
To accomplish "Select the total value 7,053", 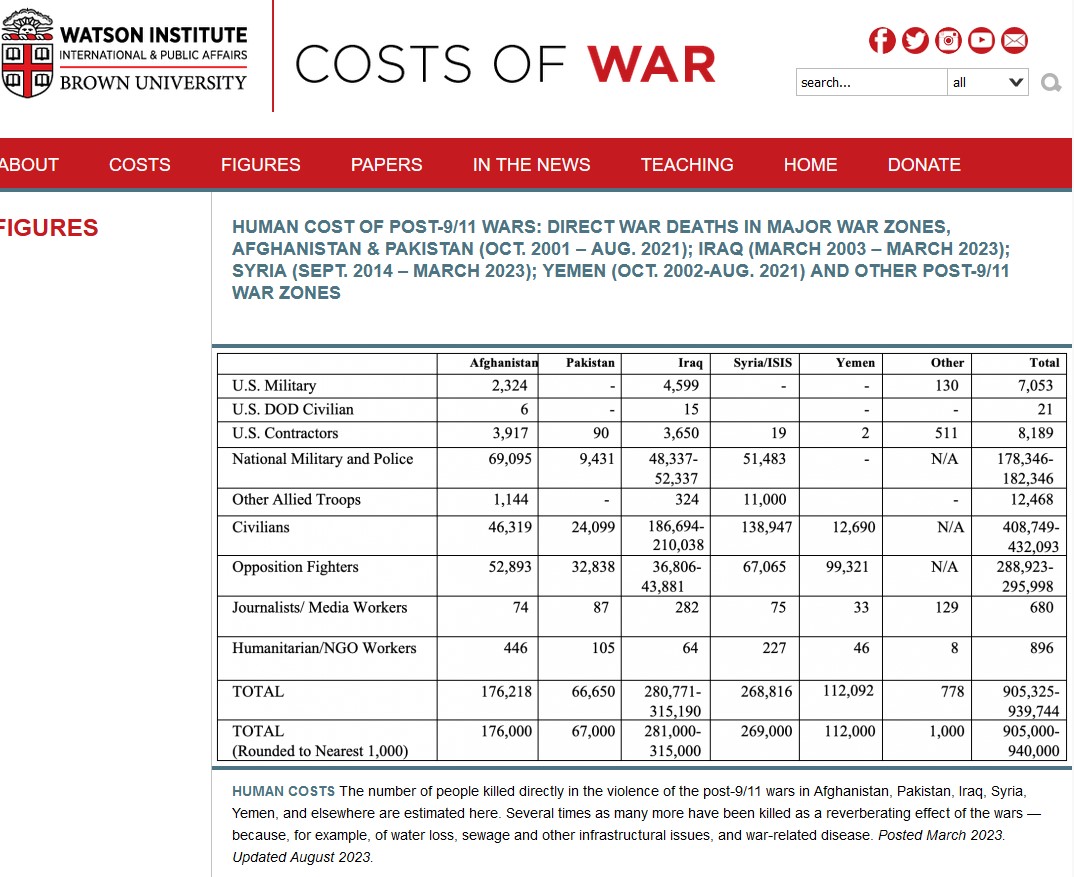I will 1035,385.
